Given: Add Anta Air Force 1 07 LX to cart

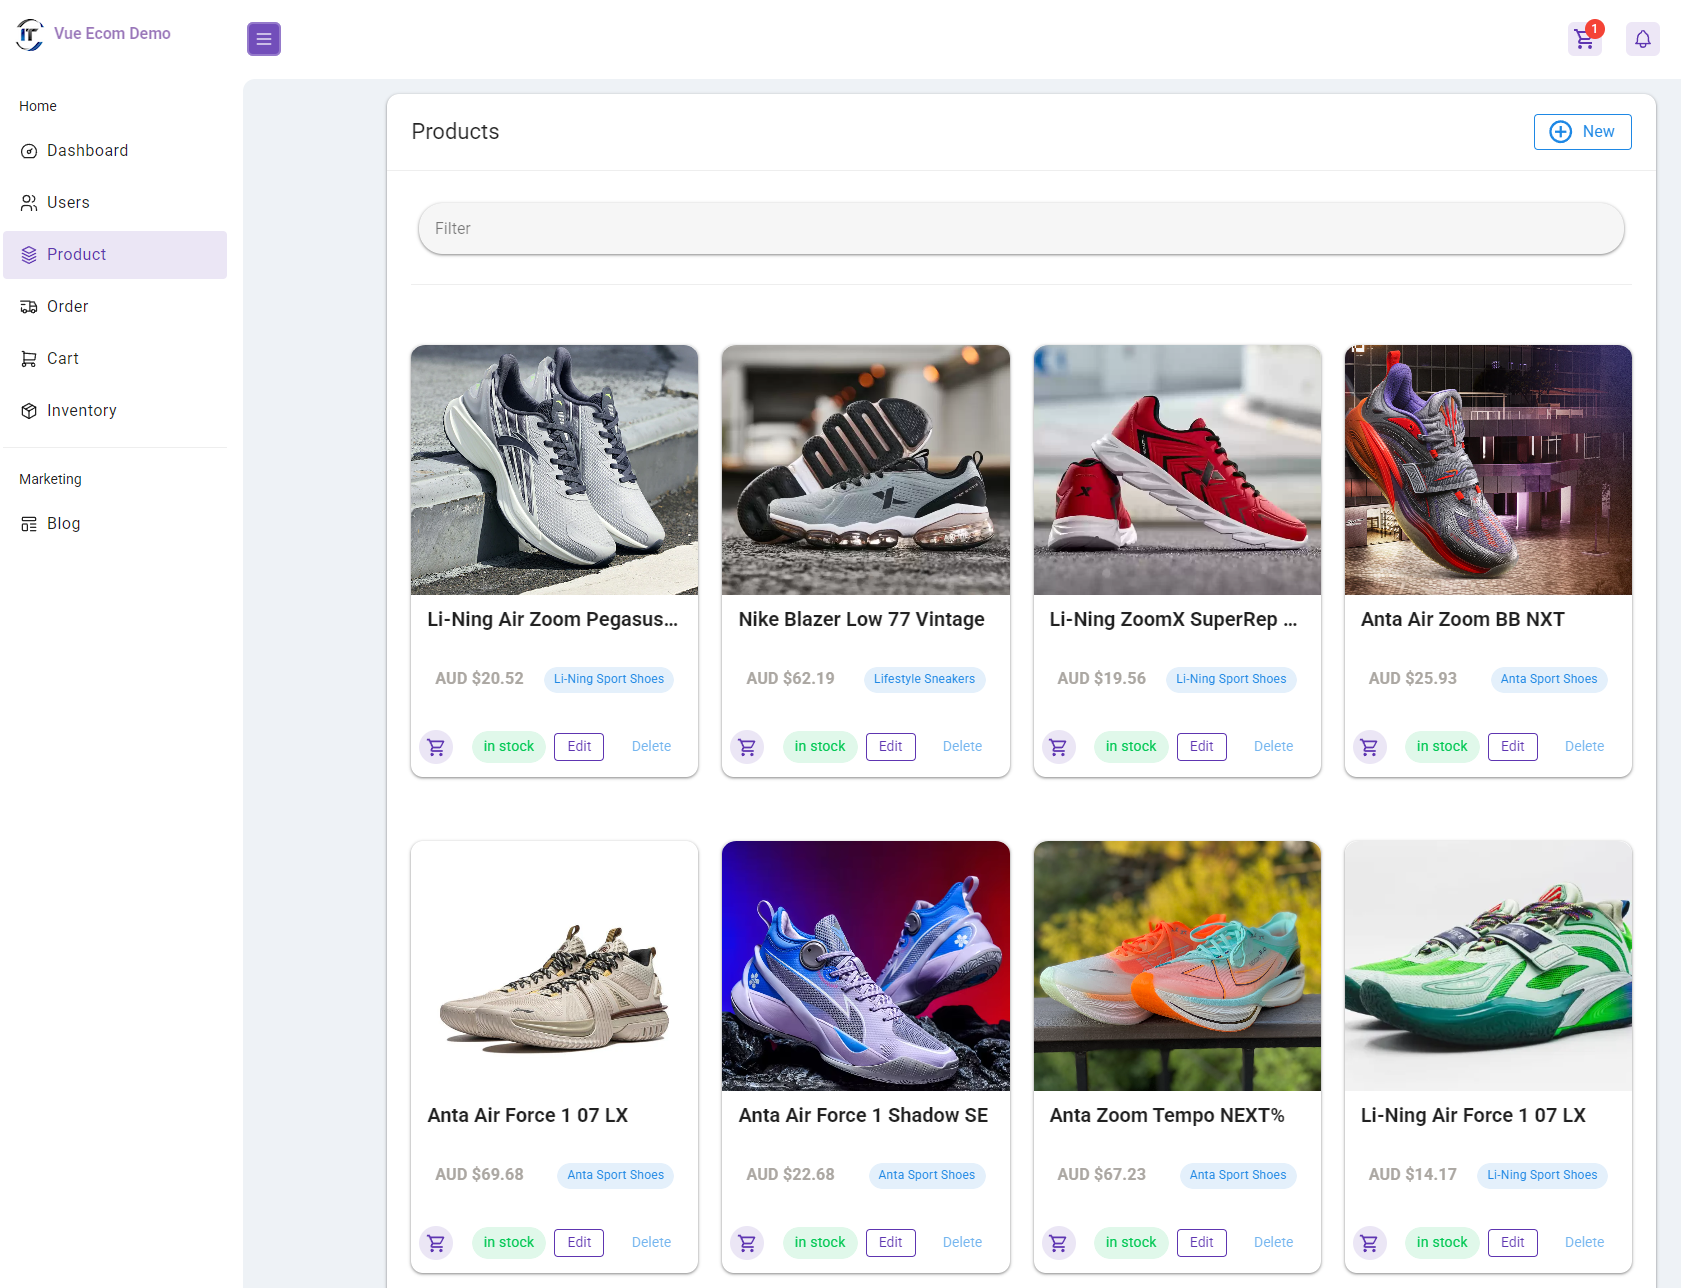Looking at the screenshot, I should tap(436, 1243).
